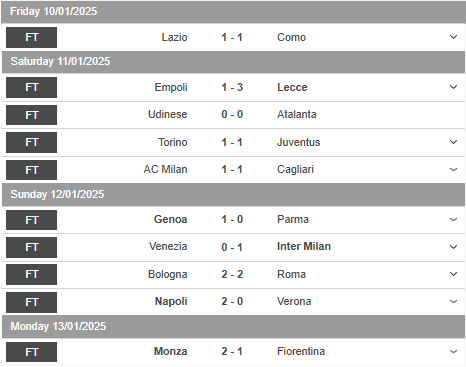Click the FT badge for Udinese match
466x367 pixels.
tap(31, 115)
